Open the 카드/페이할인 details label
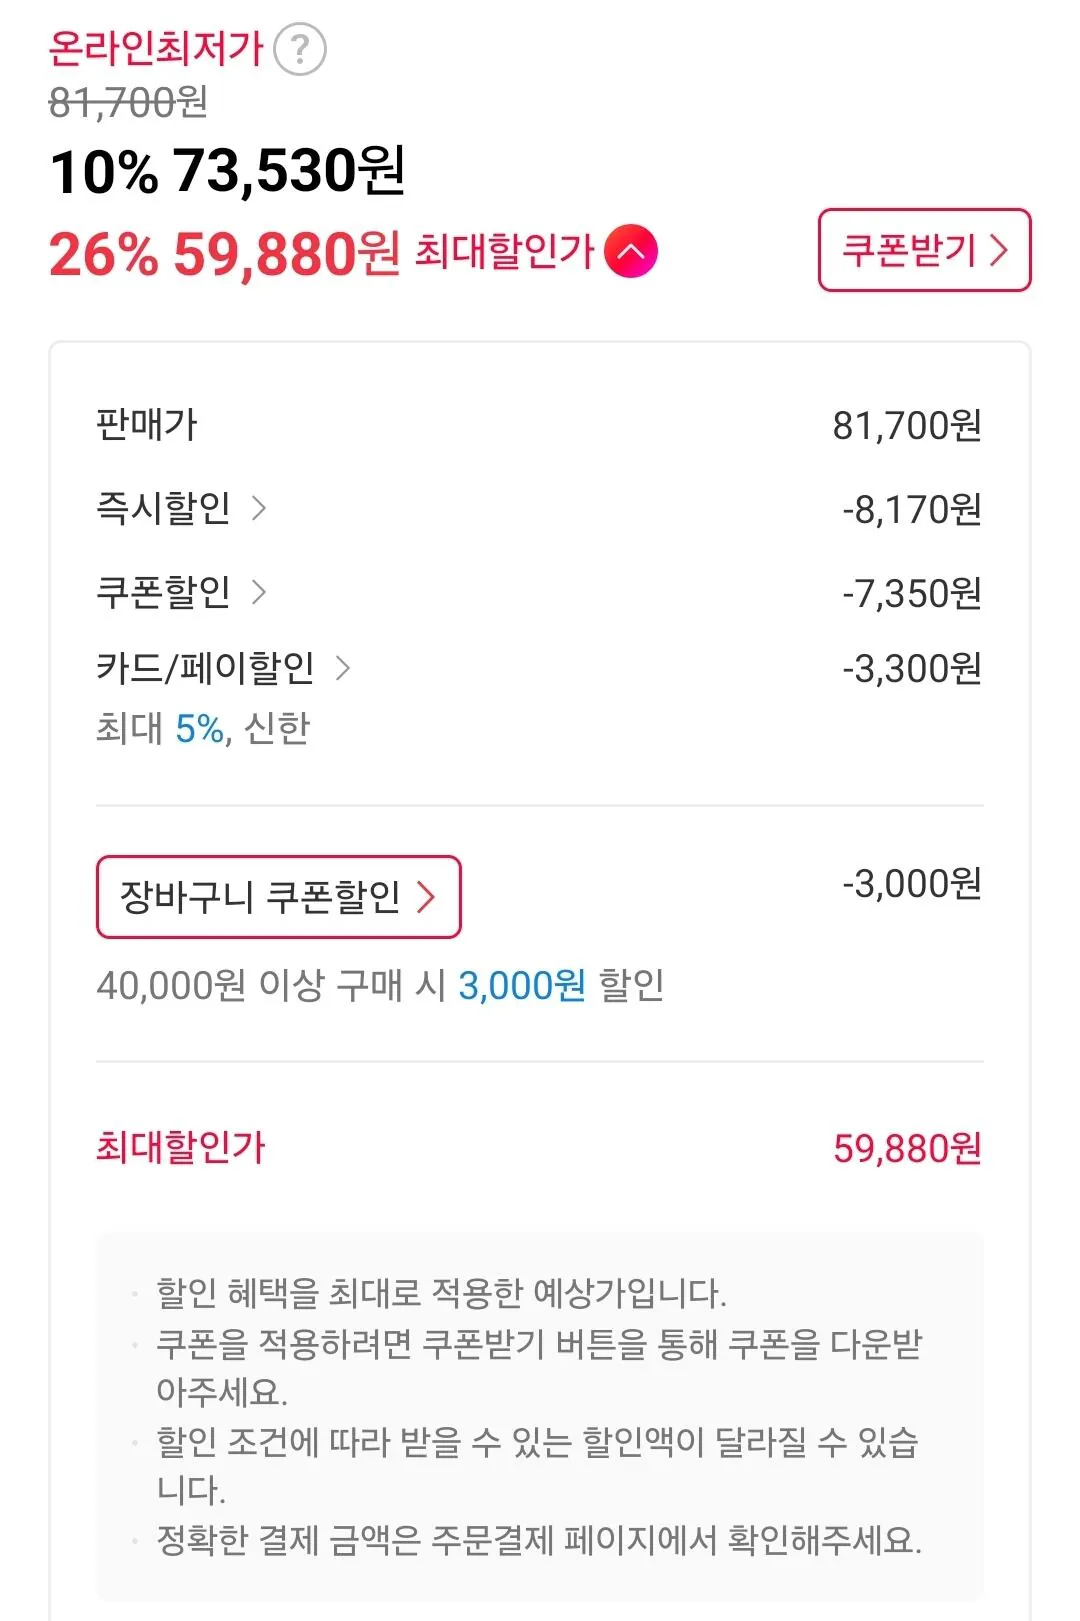The width and height of the screenshot is (1080, 1621). point(205,668)
